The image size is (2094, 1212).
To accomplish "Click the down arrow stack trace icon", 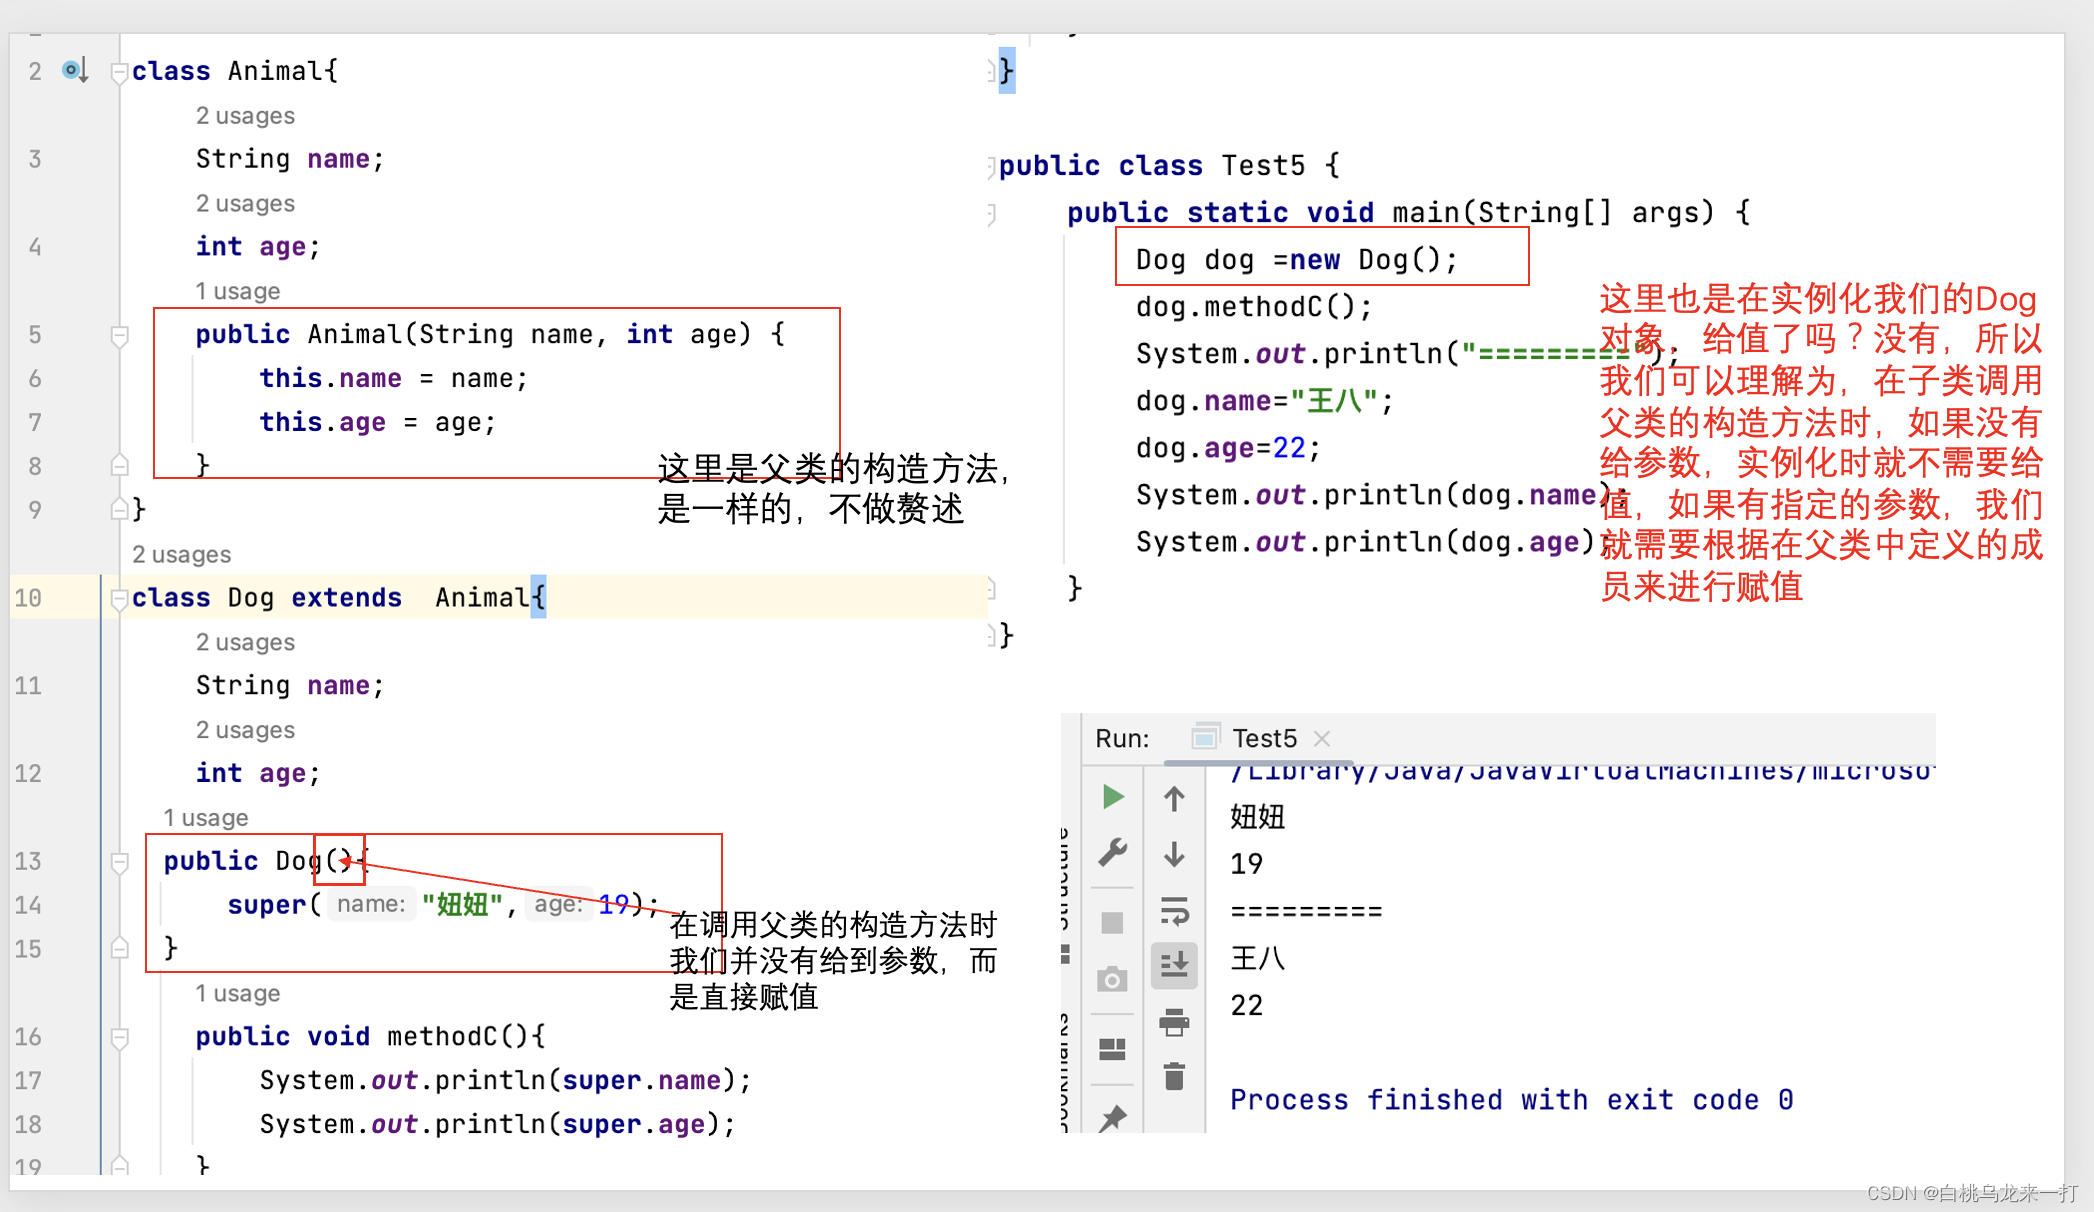I will [1174, 854].
